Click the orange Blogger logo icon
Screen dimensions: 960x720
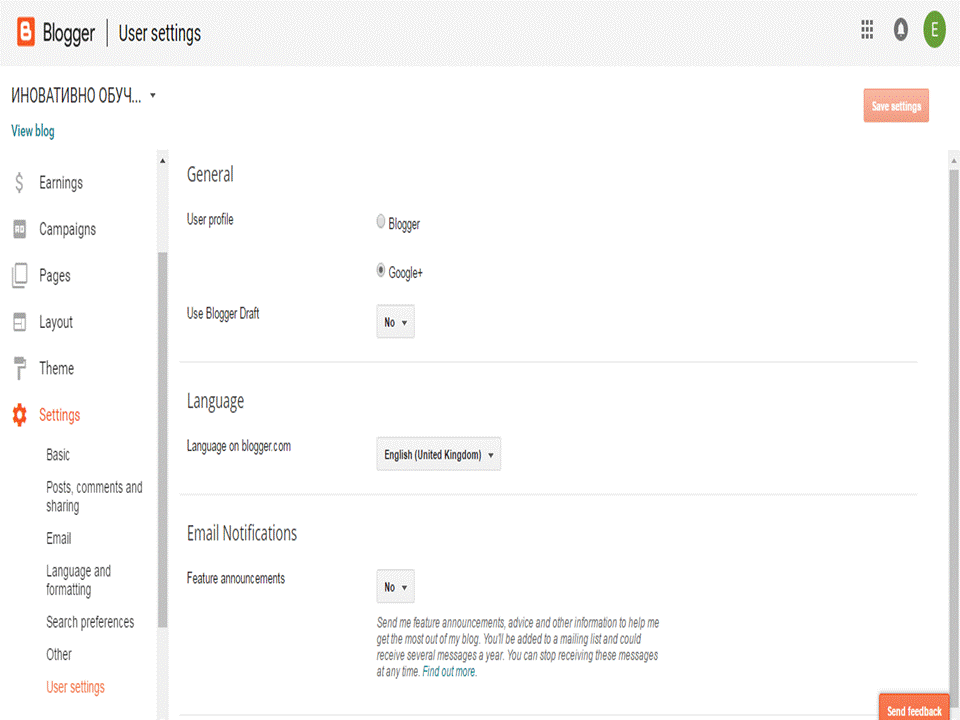pyautogui.click(x=25, y=31)
